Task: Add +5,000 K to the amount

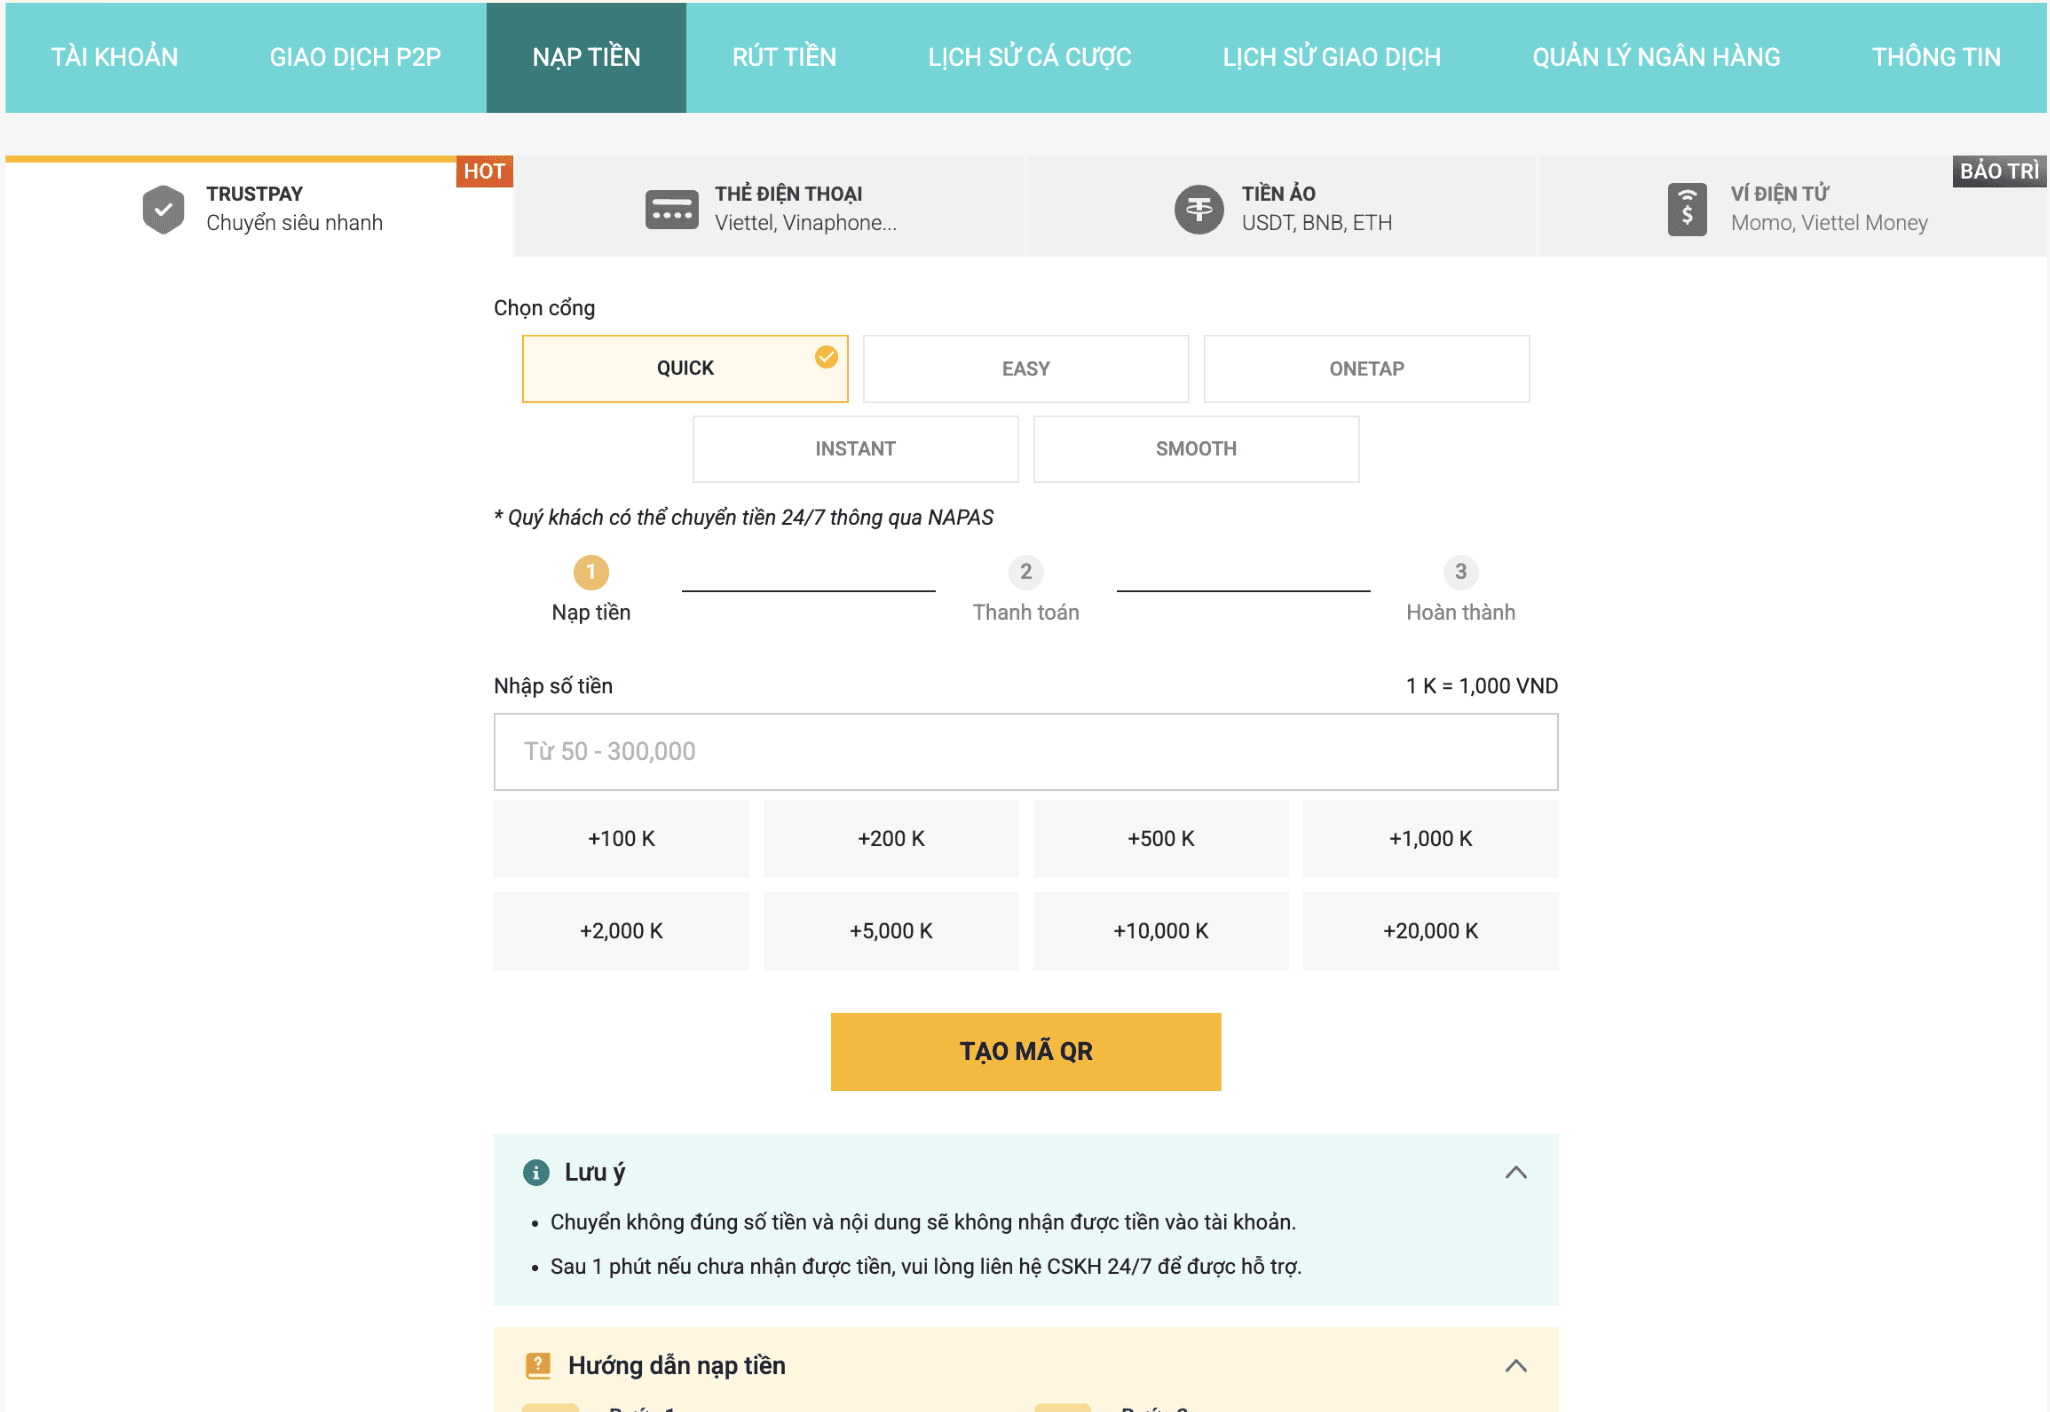Action: (x=891, y=931)
